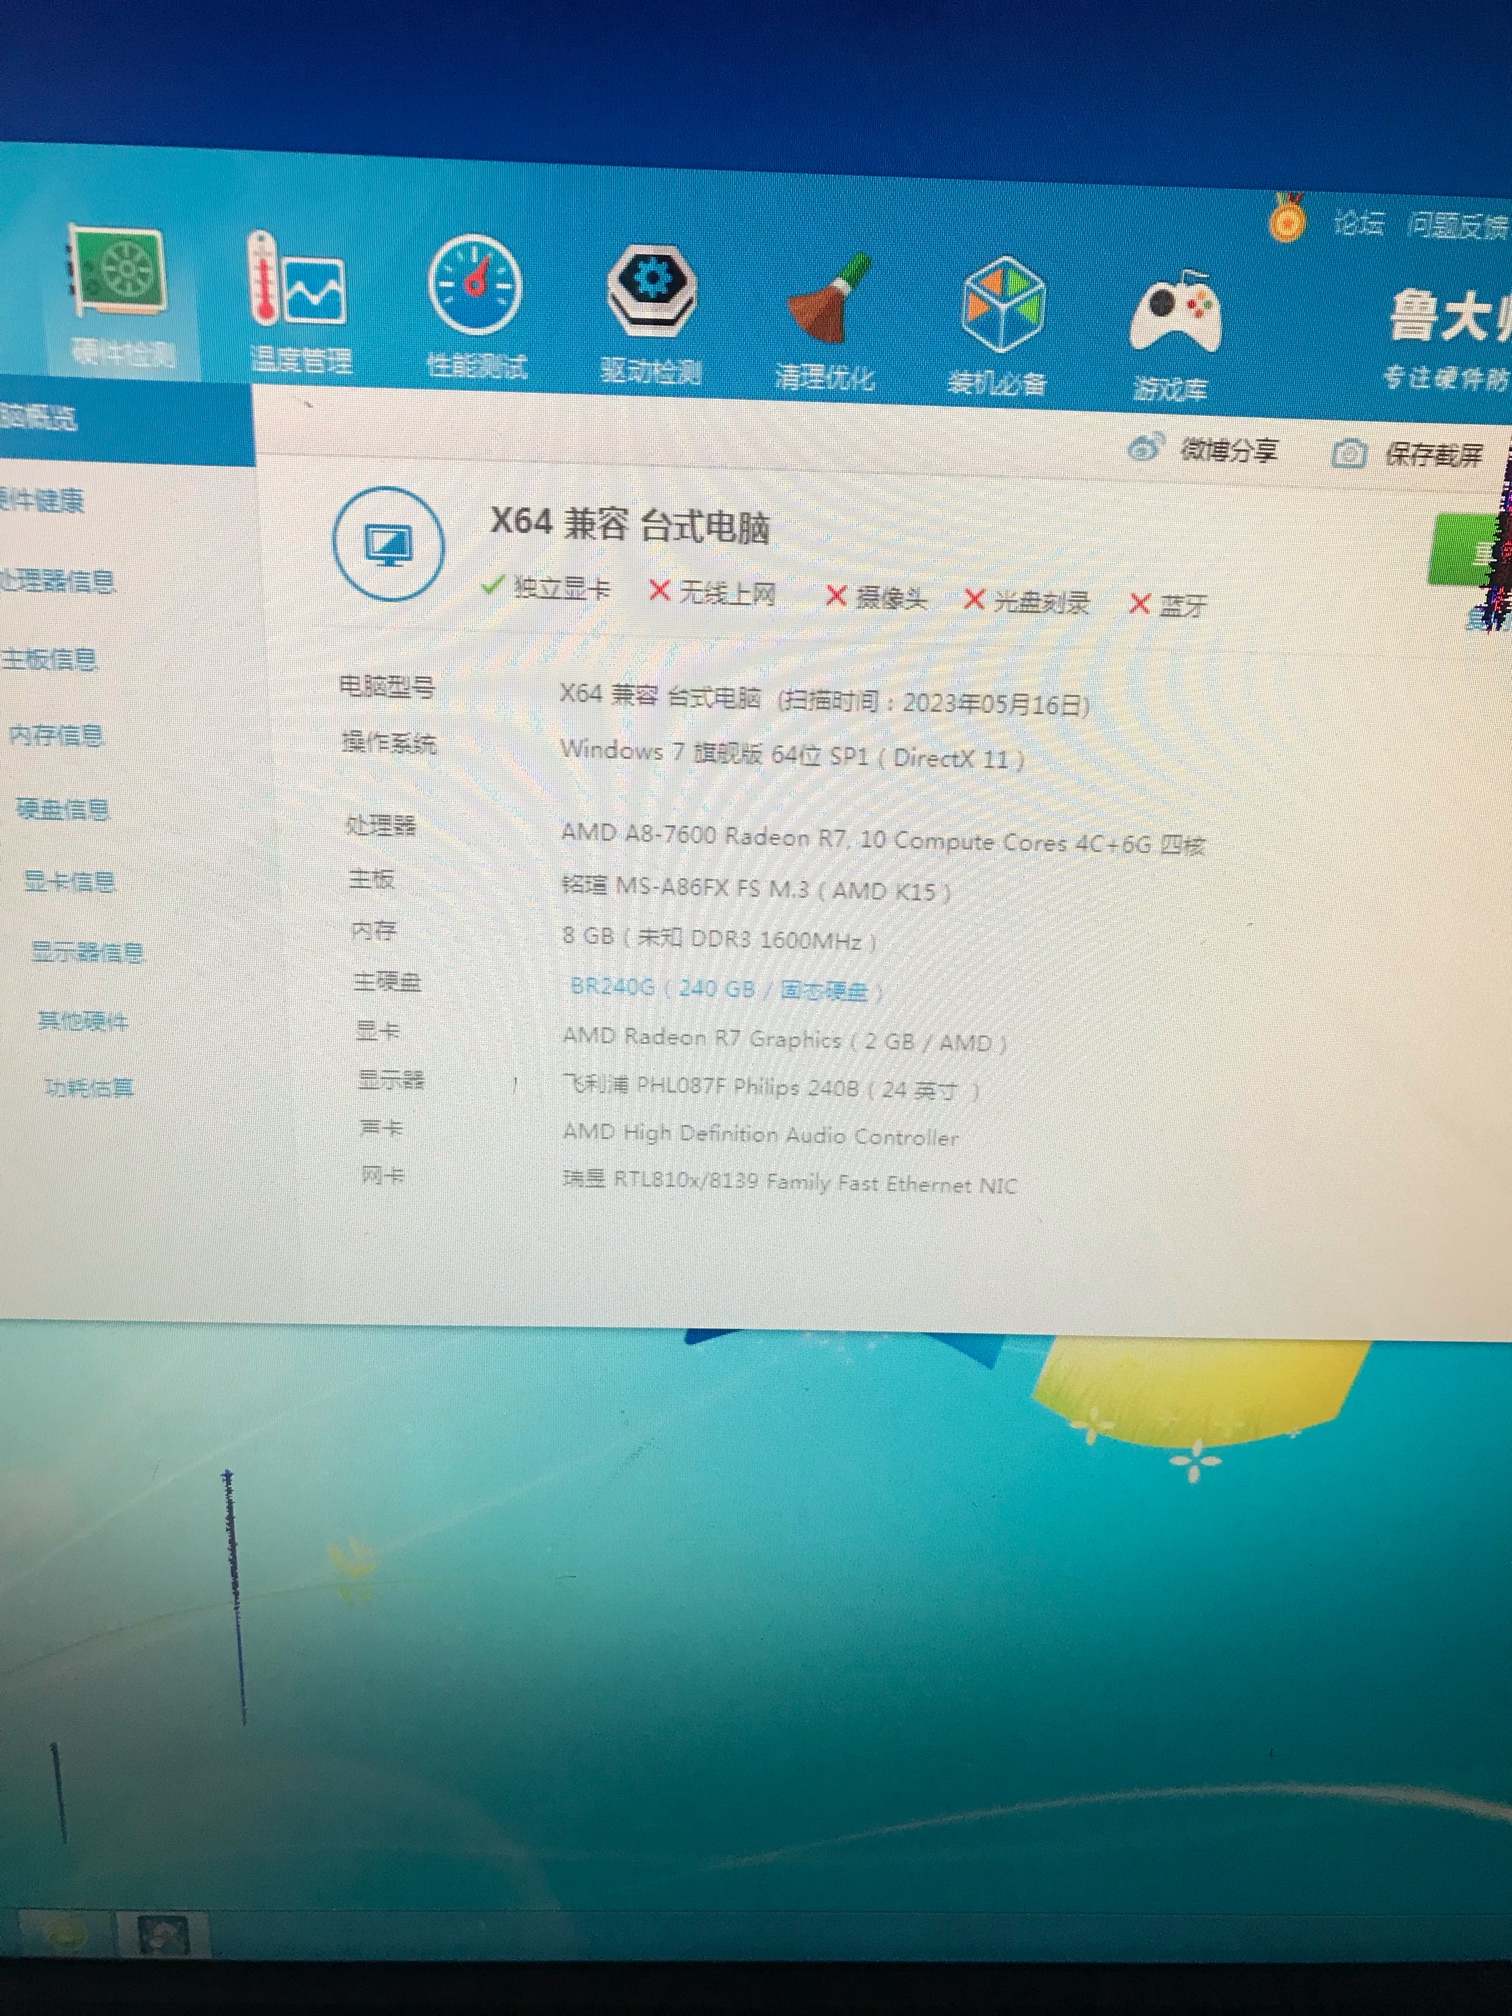Viewport: 1512px width, 2016px height.
Task: Click the pinned app icon in taskbar
Action: click(163, 1936)
